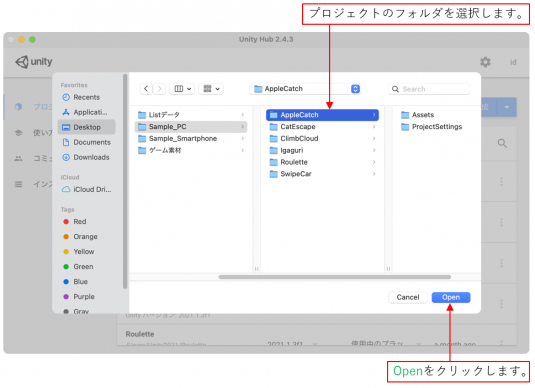Open Community tab in Unity Hub sidebar

(32, 159)
